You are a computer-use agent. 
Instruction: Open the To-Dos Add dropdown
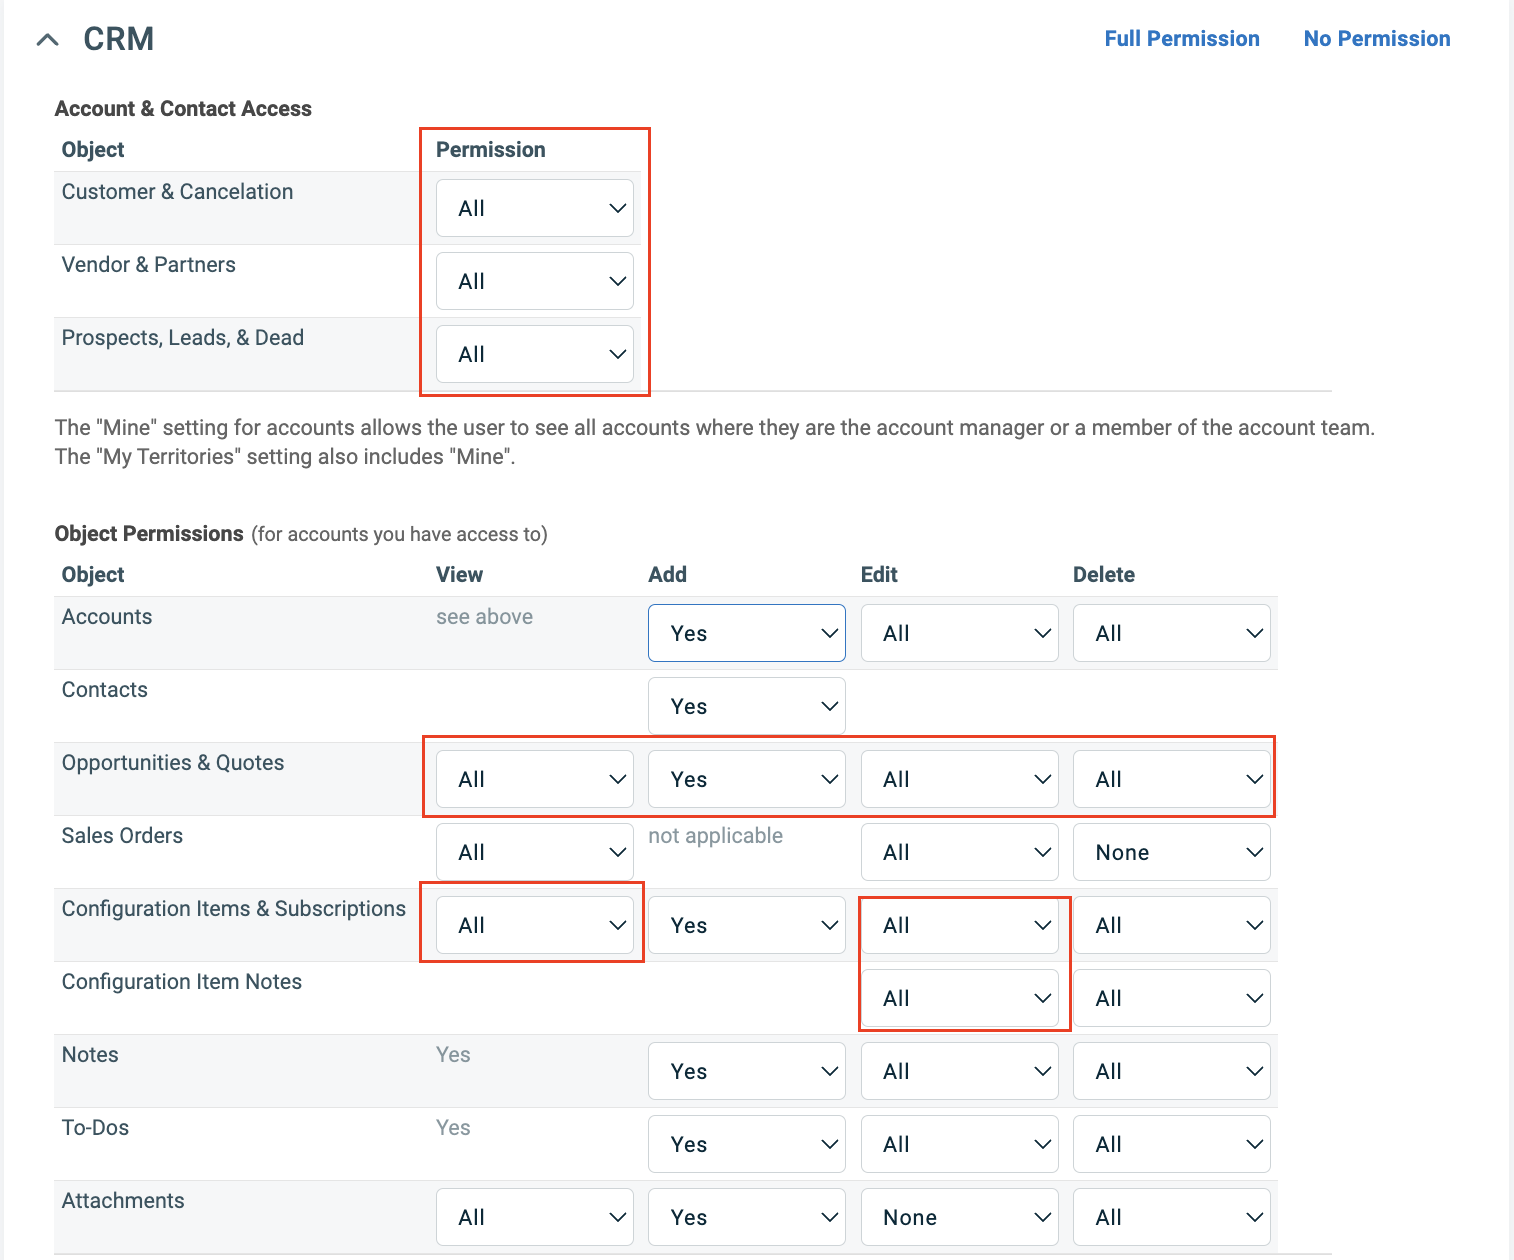[746, 1143]
